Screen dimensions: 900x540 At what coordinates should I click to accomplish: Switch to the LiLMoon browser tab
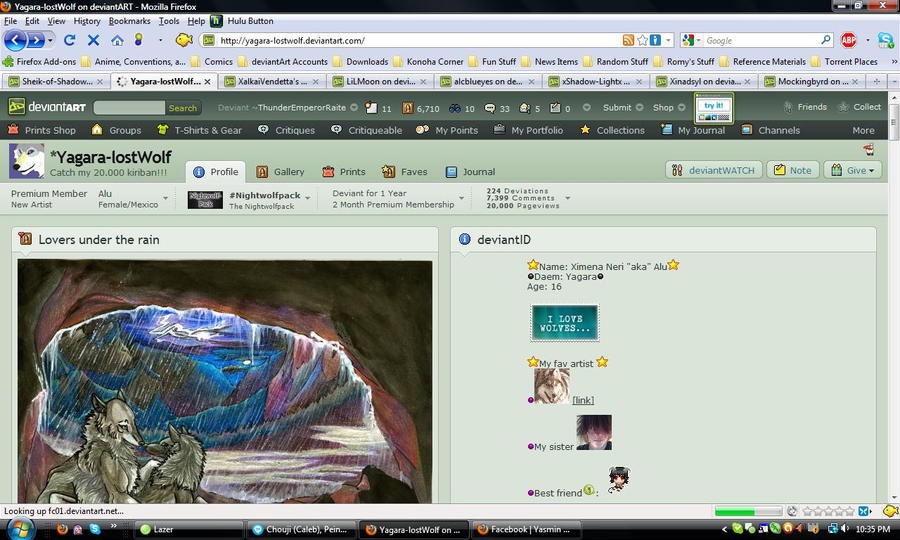pyautogui.click(x=379, y=81)
